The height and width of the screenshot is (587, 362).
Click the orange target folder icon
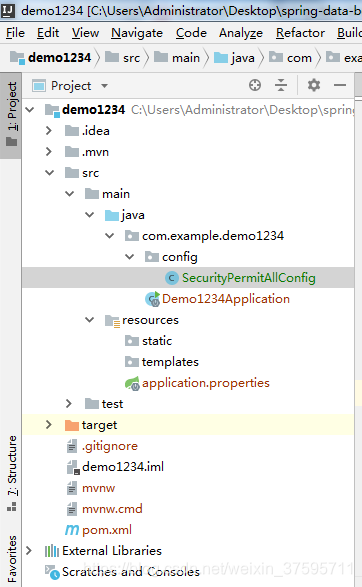(72, 425)
